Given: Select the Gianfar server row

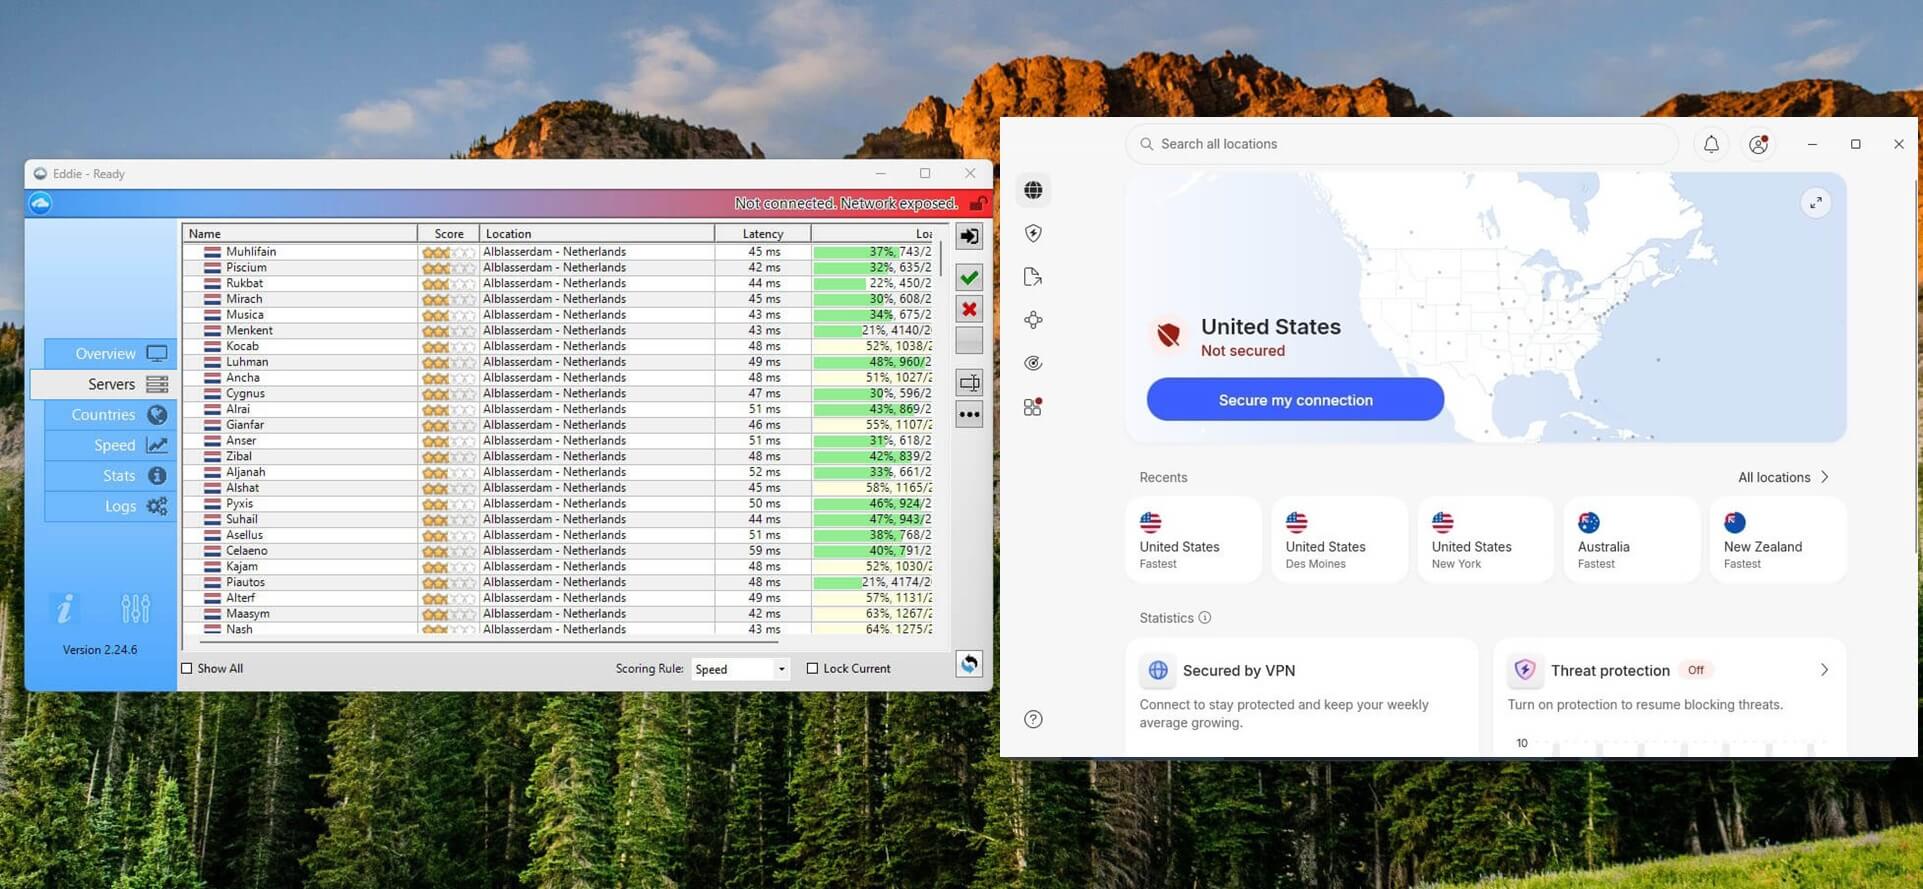Looking at the screenshot, I should [x=558, y=425].
